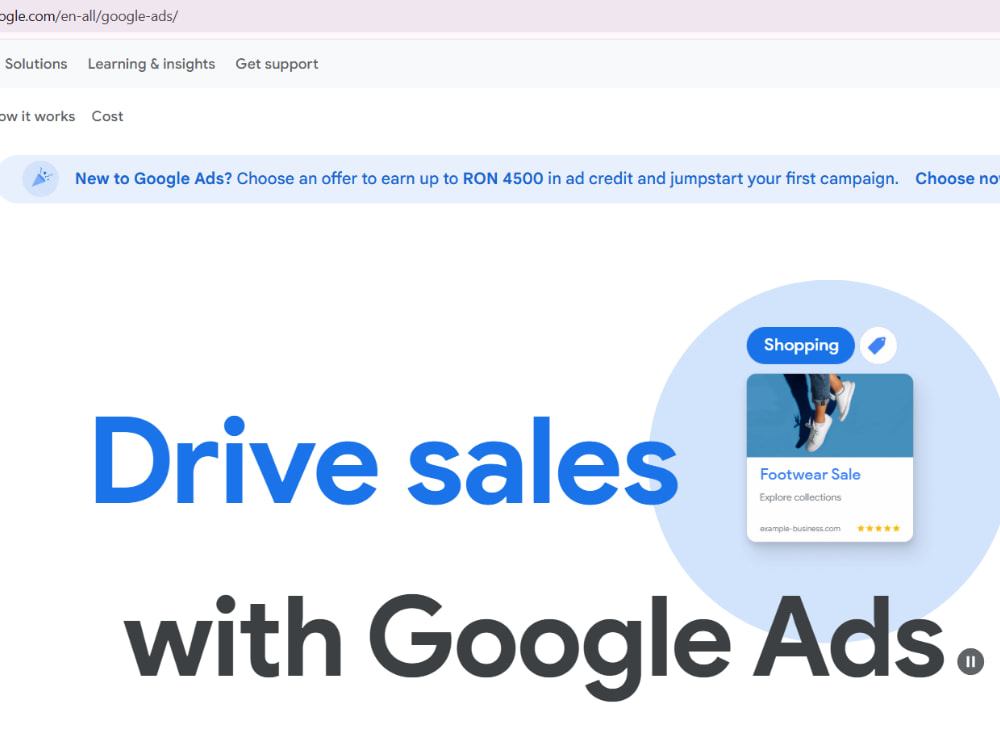The width and height of the screenshot is (1000, 750).
Task: Go to the Cost tab
Action: 107,116
